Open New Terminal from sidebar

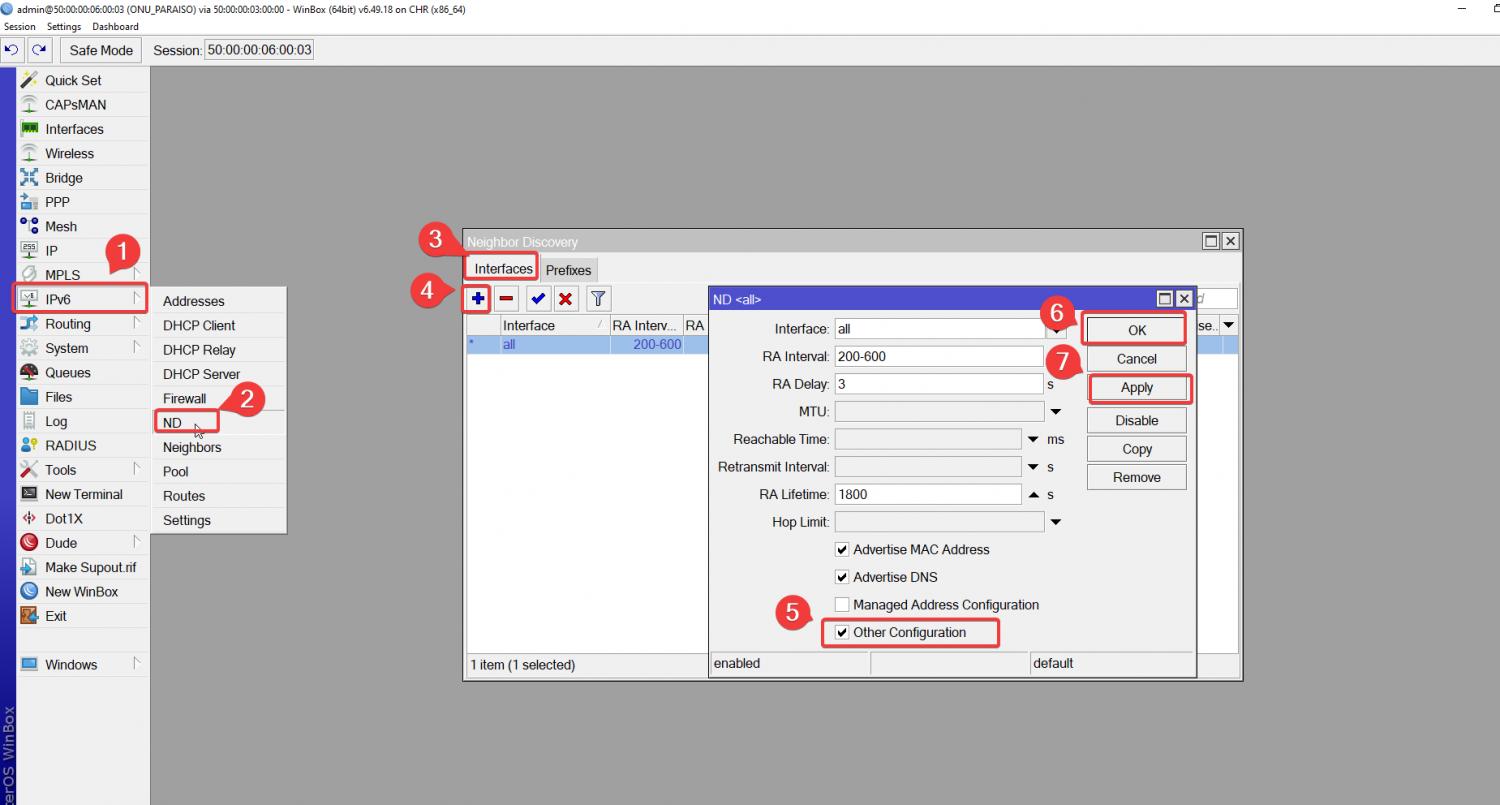pos(83,494)
